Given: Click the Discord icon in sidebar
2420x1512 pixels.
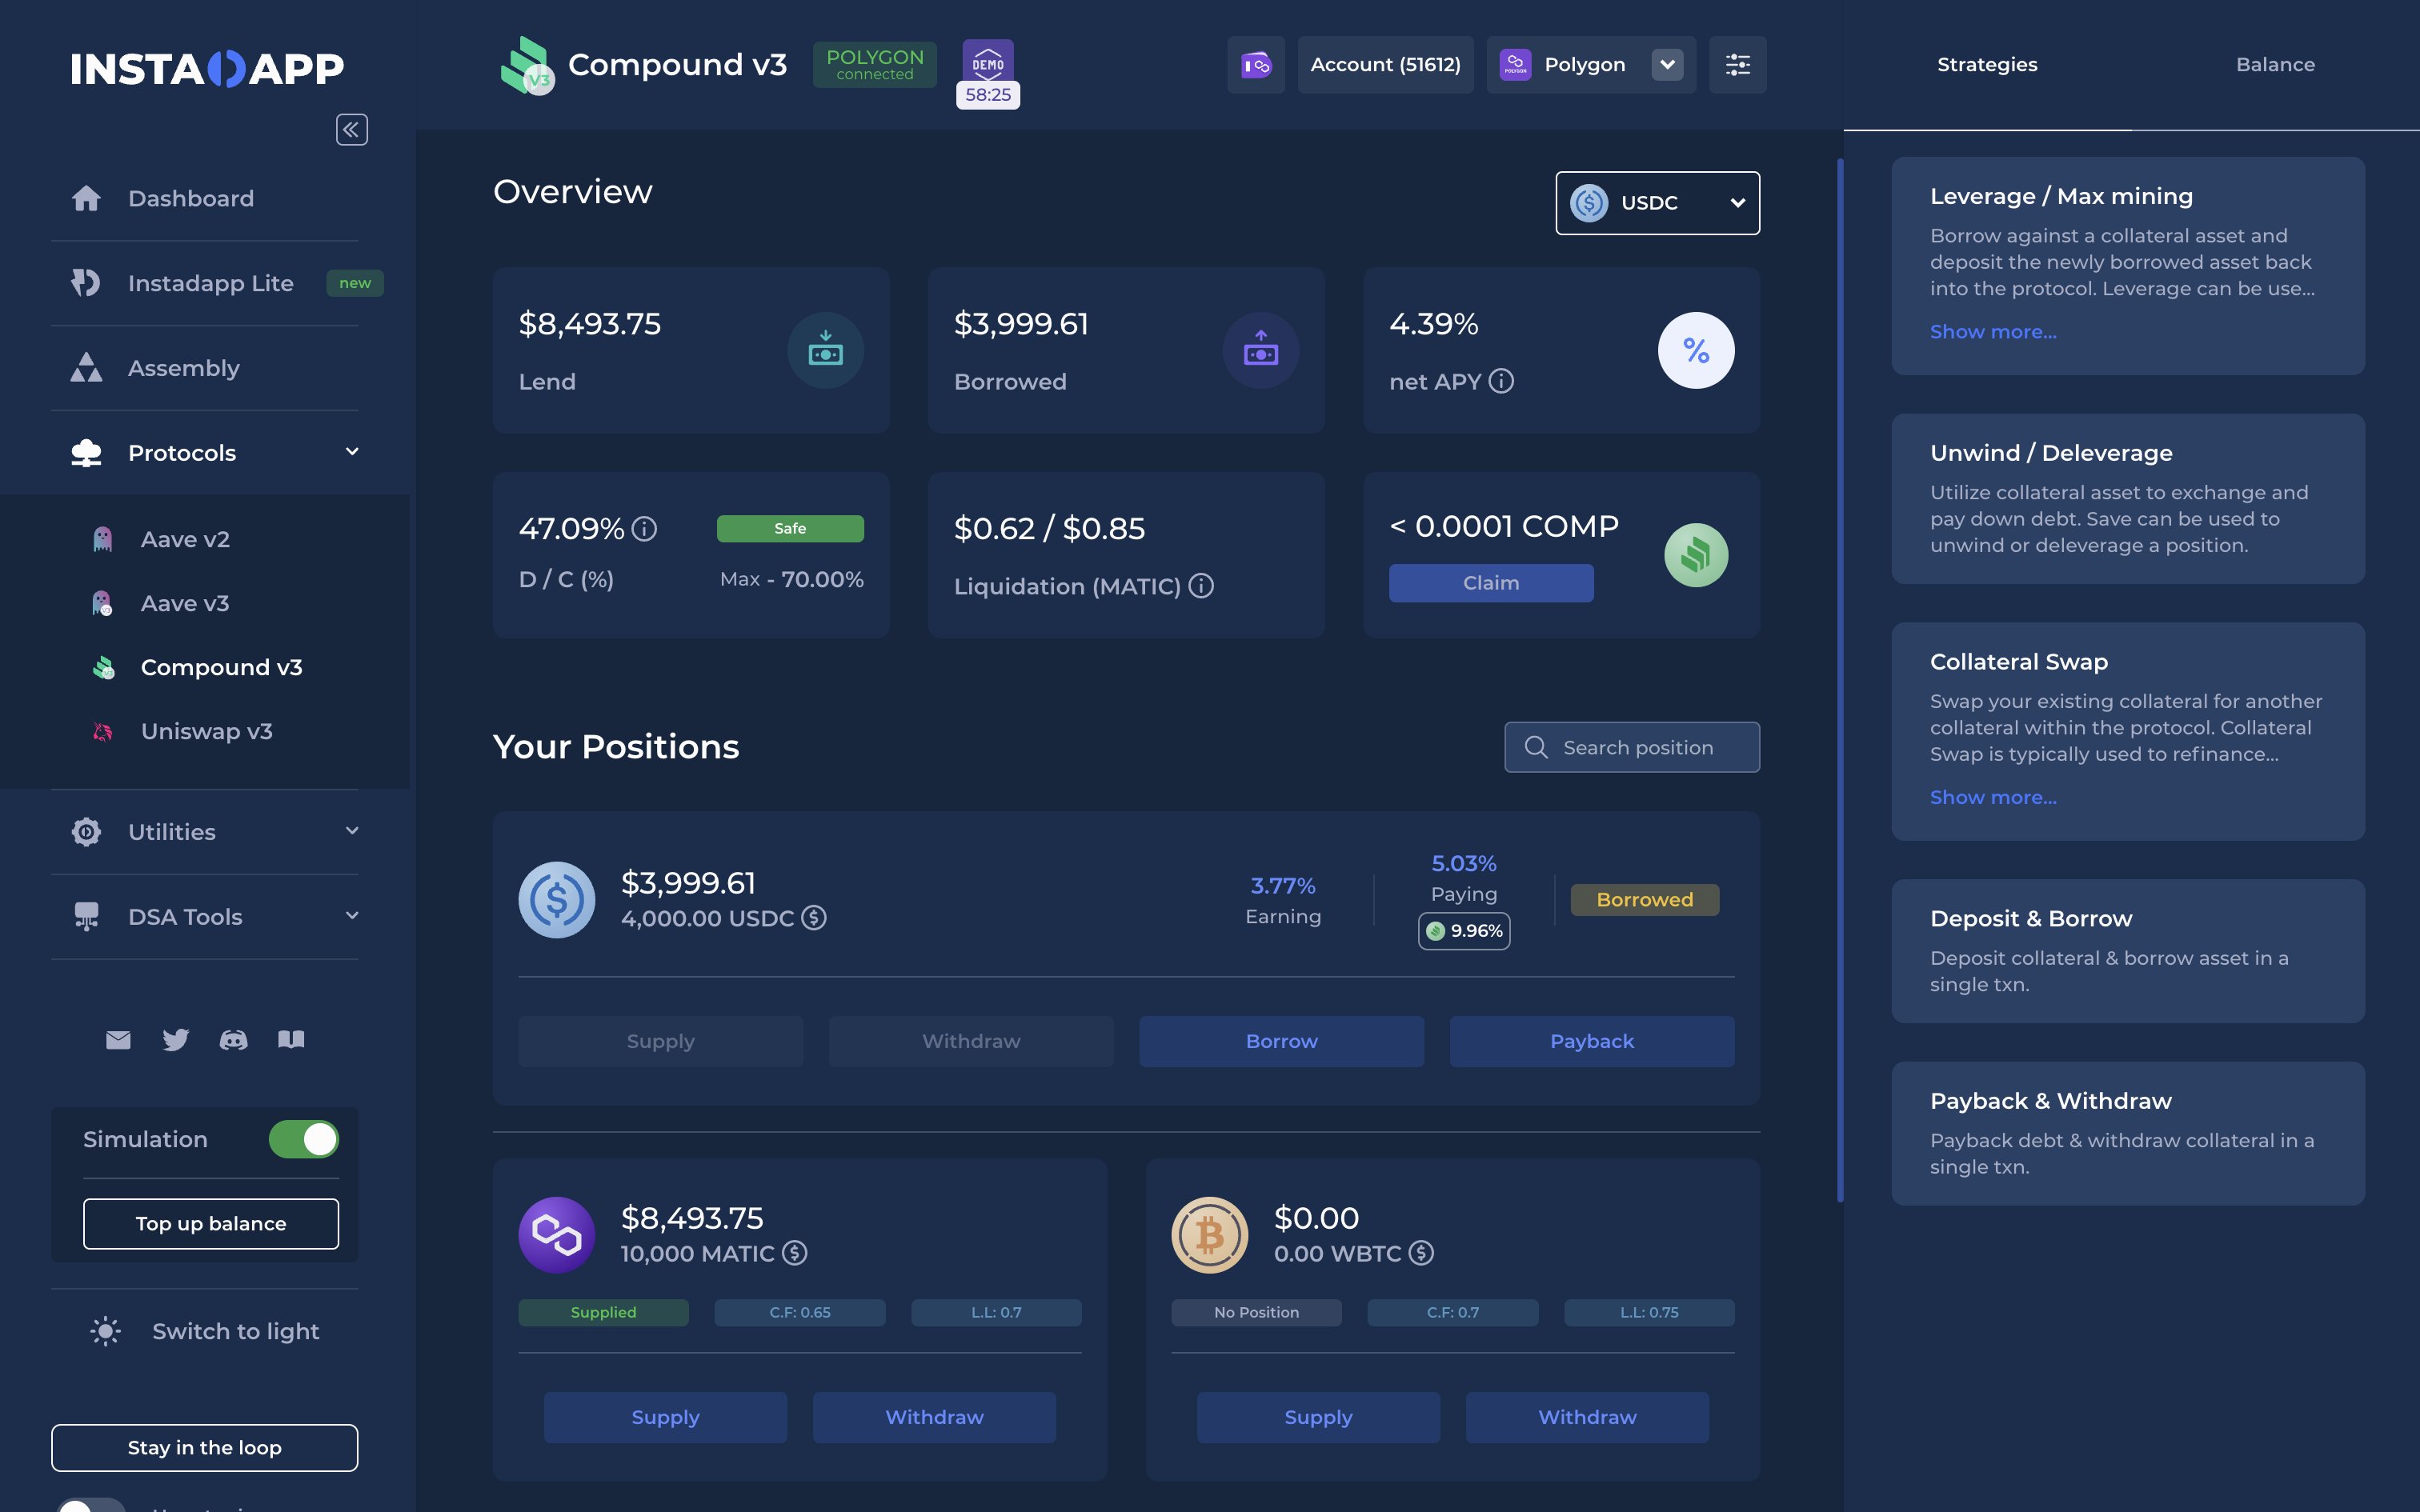Looking at the screenshot, I should click(233, 1040).
